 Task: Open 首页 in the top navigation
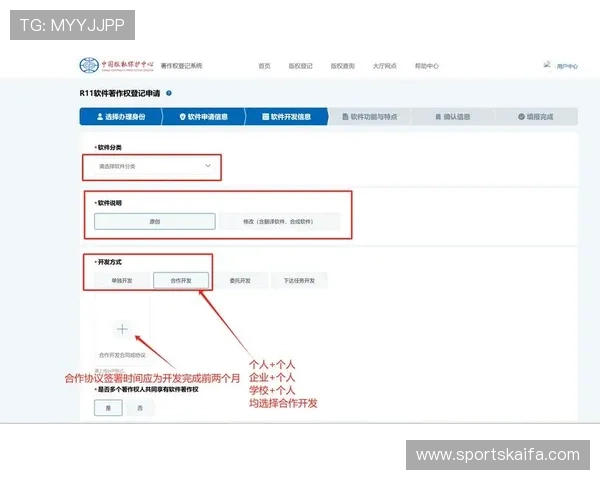pyautogui.click(x=264, y=66)
